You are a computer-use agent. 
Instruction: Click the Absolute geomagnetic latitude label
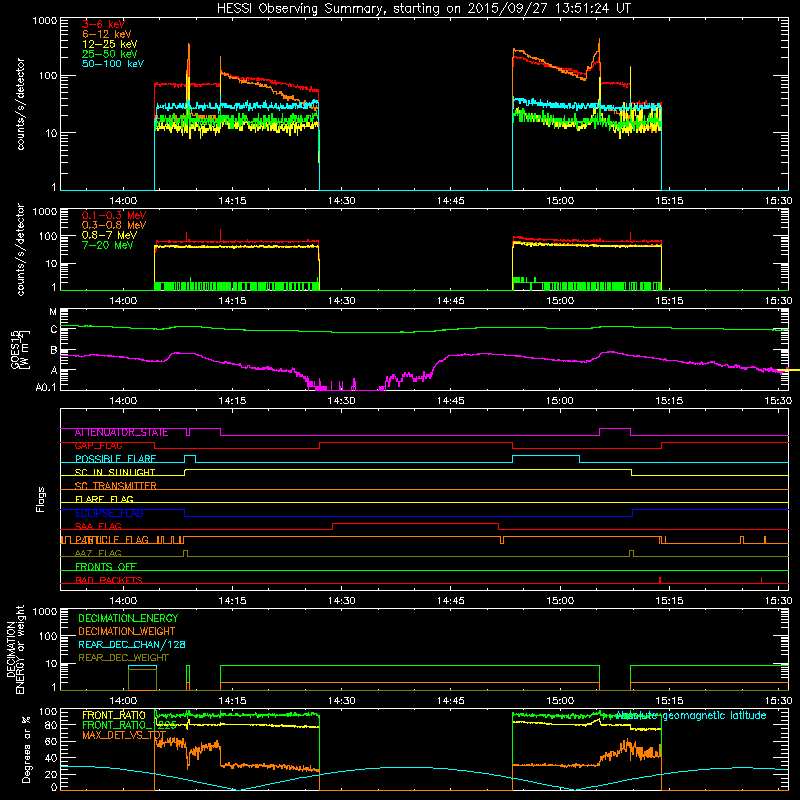[691, 716]
